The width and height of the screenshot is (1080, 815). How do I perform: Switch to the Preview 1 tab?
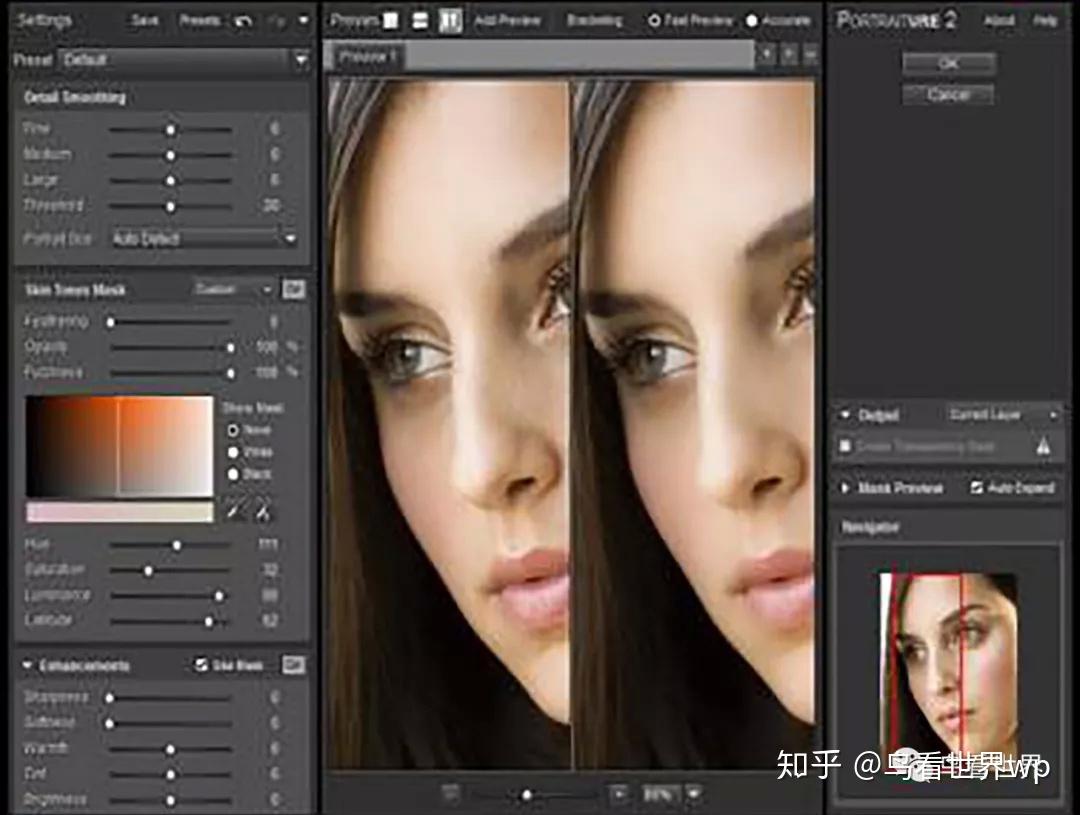click(364, 57)
